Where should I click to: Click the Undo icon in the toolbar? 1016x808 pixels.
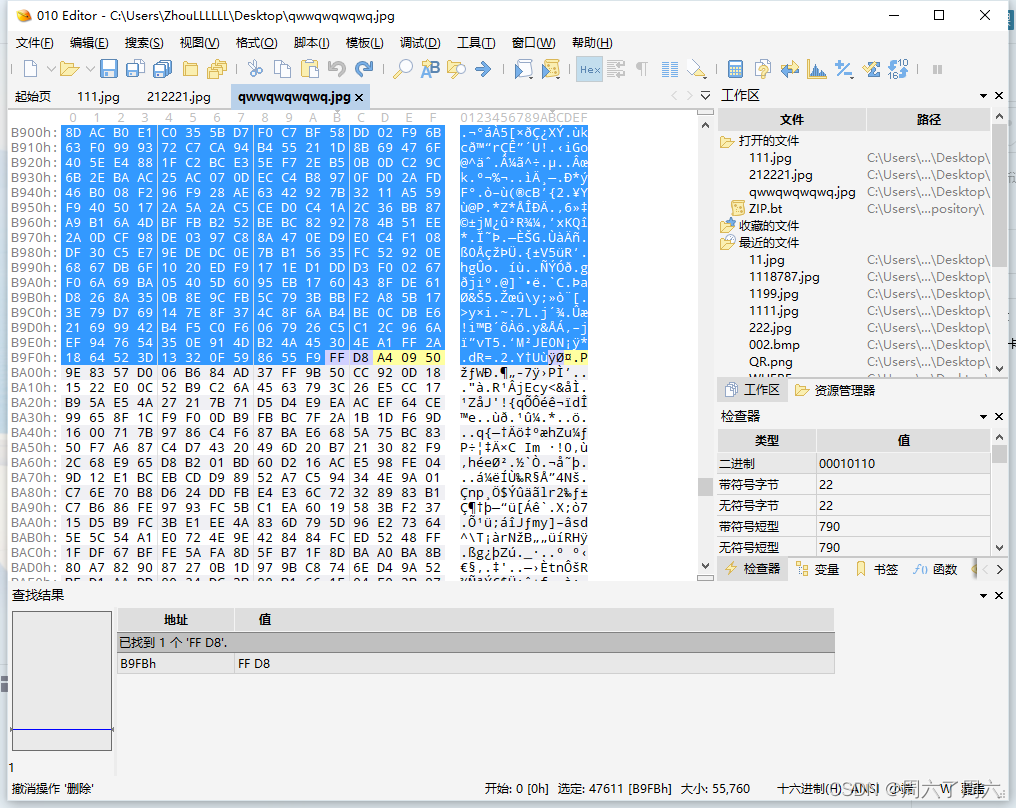point(337,70)
